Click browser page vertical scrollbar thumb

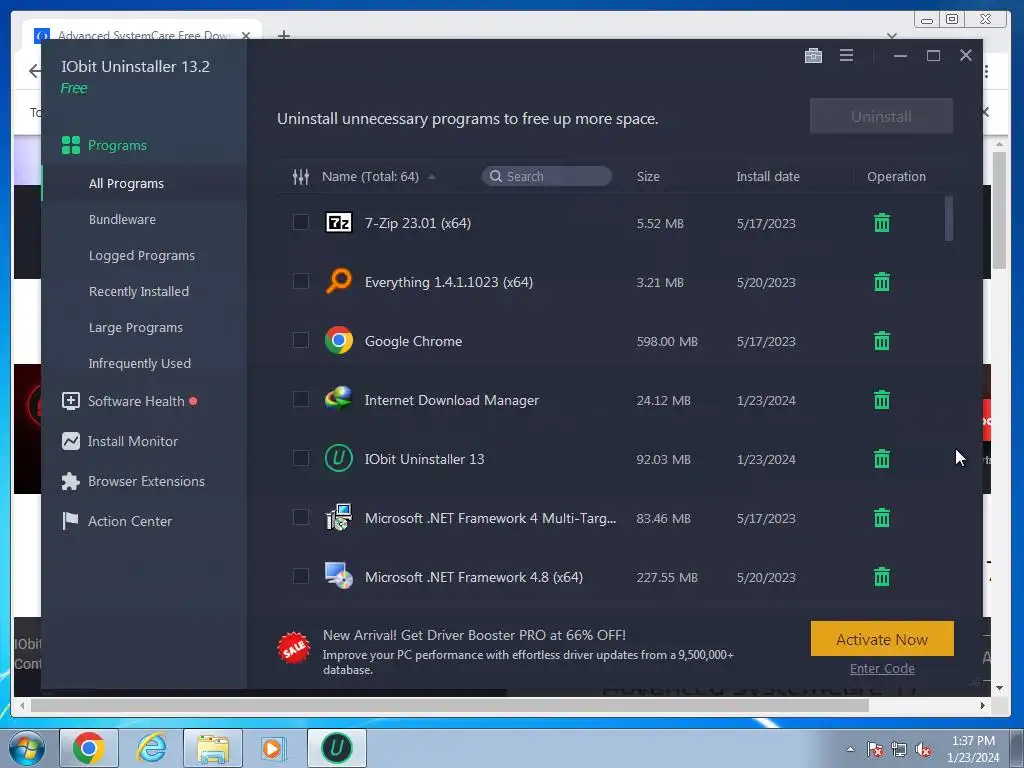click(x=999, y=210)
